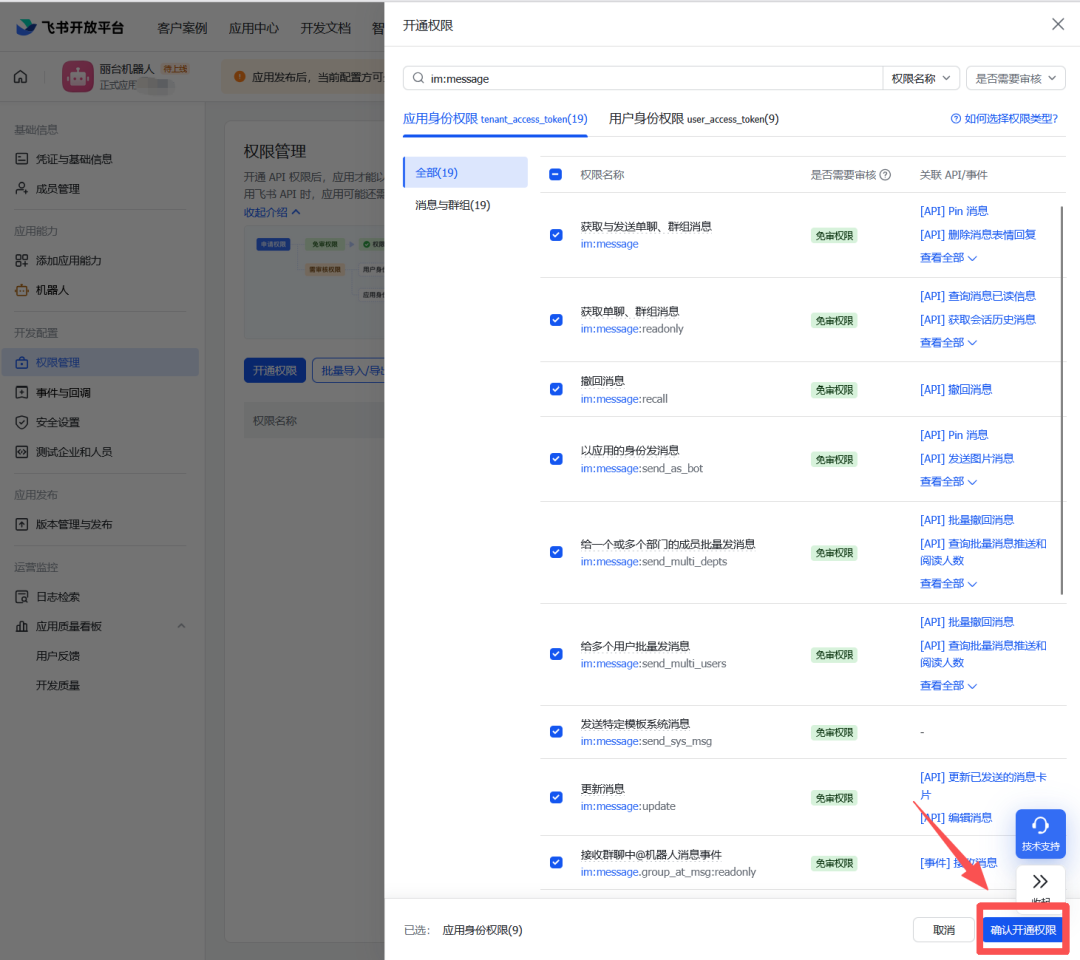Open the 技术支持 headset support button
The width and height of the screenshot is (1080, 960).
[1040, 833]
